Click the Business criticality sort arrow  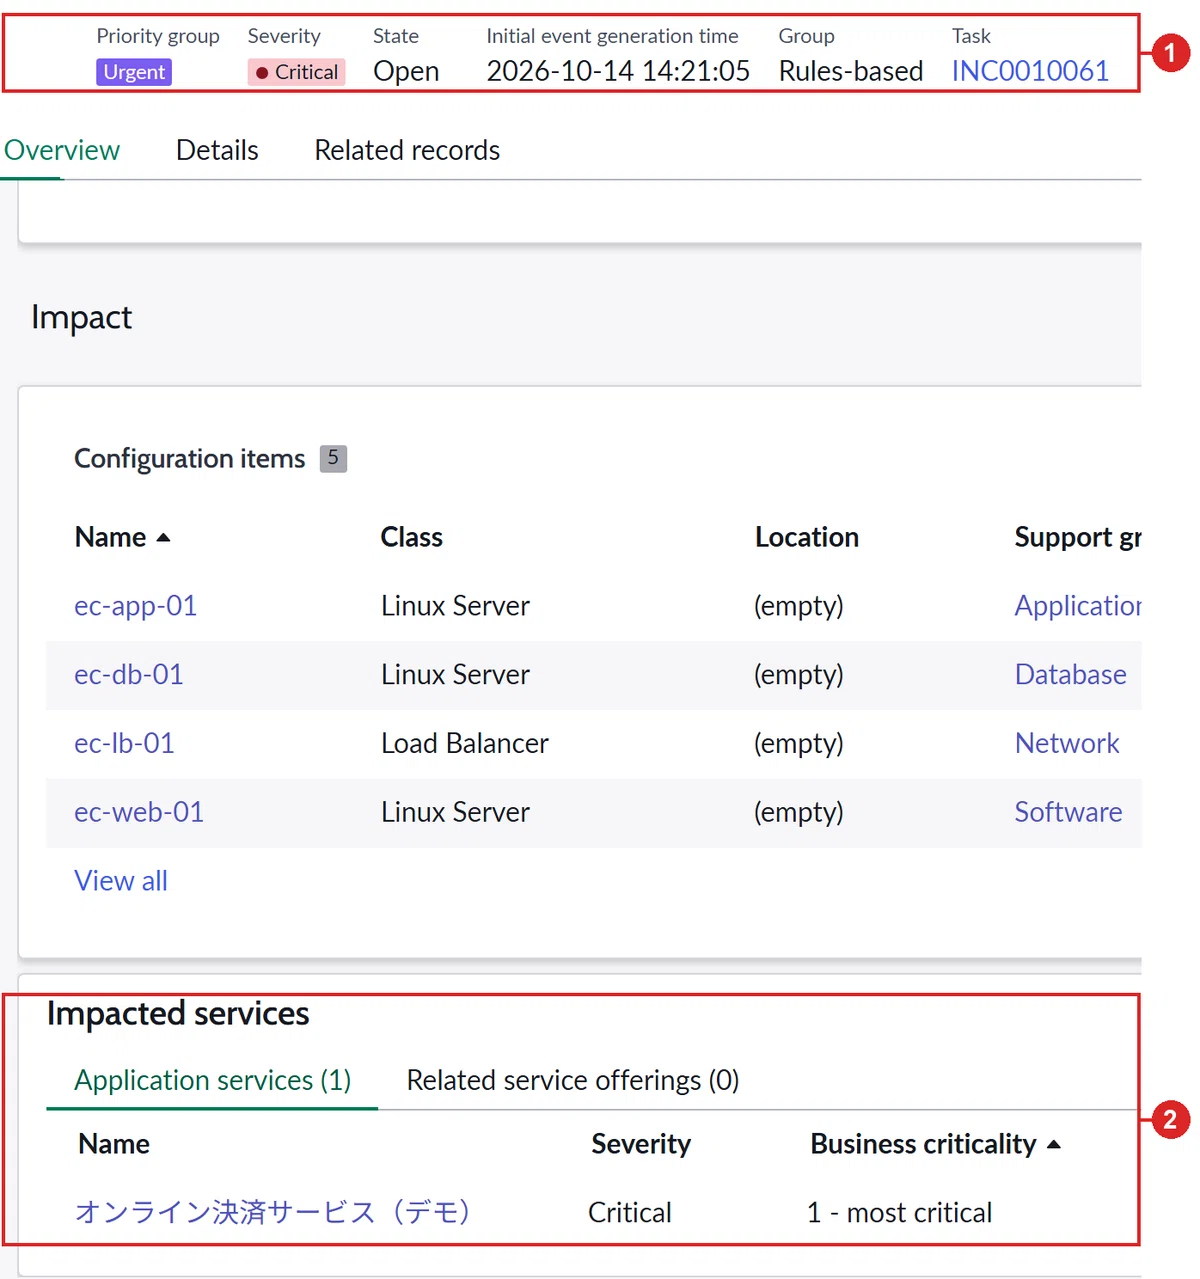[x=1053, y=1145]
